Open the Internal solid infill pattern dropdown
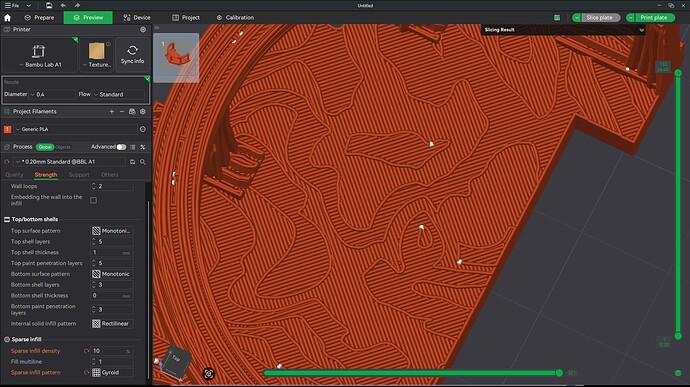 pos(112,324)
